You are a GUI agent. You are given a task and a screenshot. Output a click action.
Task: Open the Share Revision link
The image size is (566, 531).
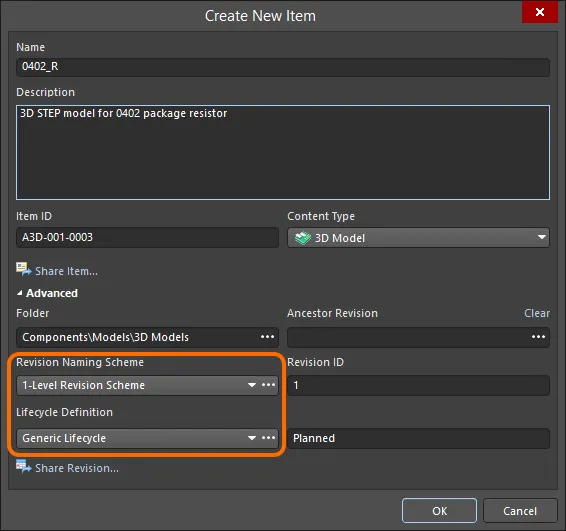point(77,468)
